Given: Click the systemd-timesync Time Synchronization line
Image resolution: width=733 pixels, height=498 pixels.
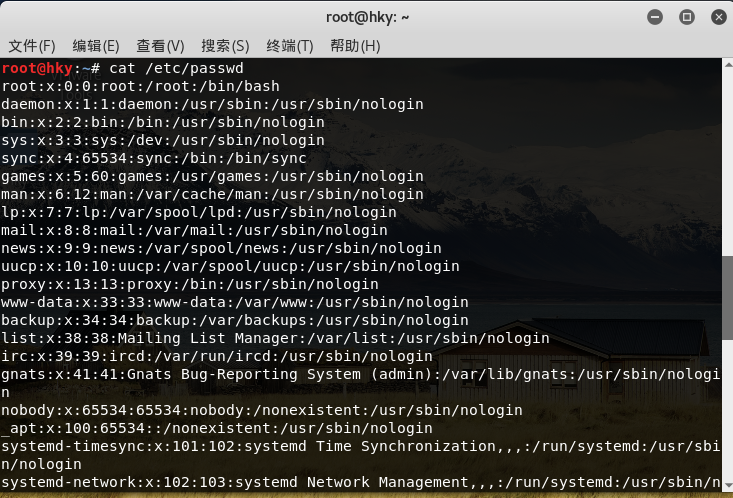Looking at the screenshot, I should point(360,455).
